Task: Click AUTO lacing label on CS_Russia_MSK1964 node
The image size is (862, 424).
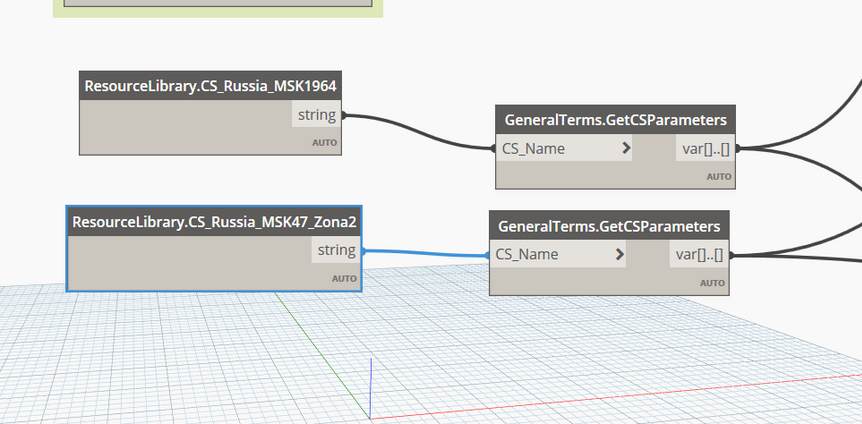Action: [325, 143]
